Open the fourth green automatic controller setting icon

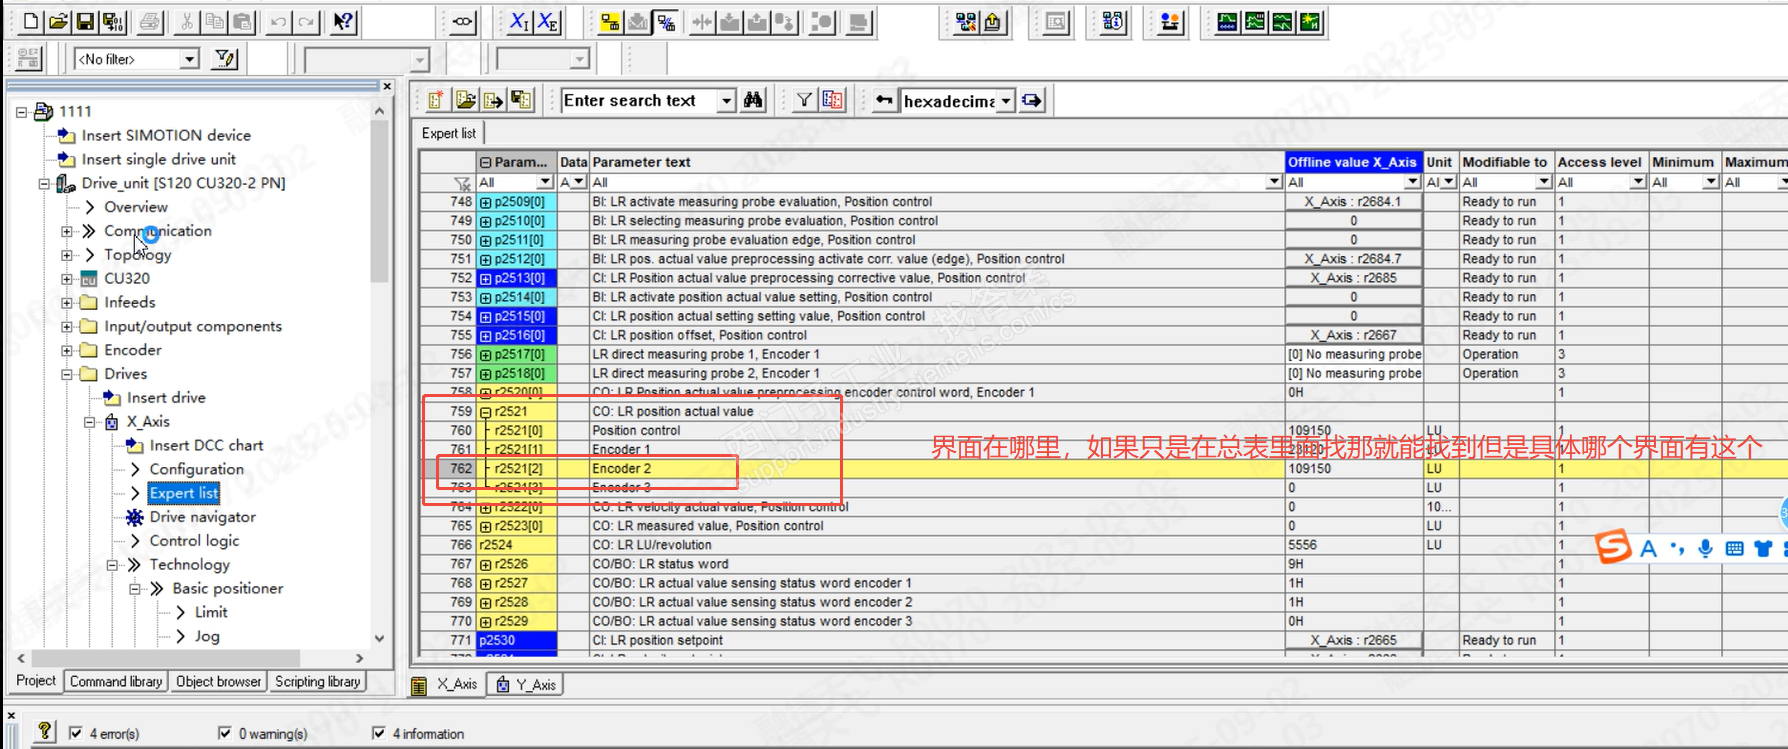tap(1310, 21)
